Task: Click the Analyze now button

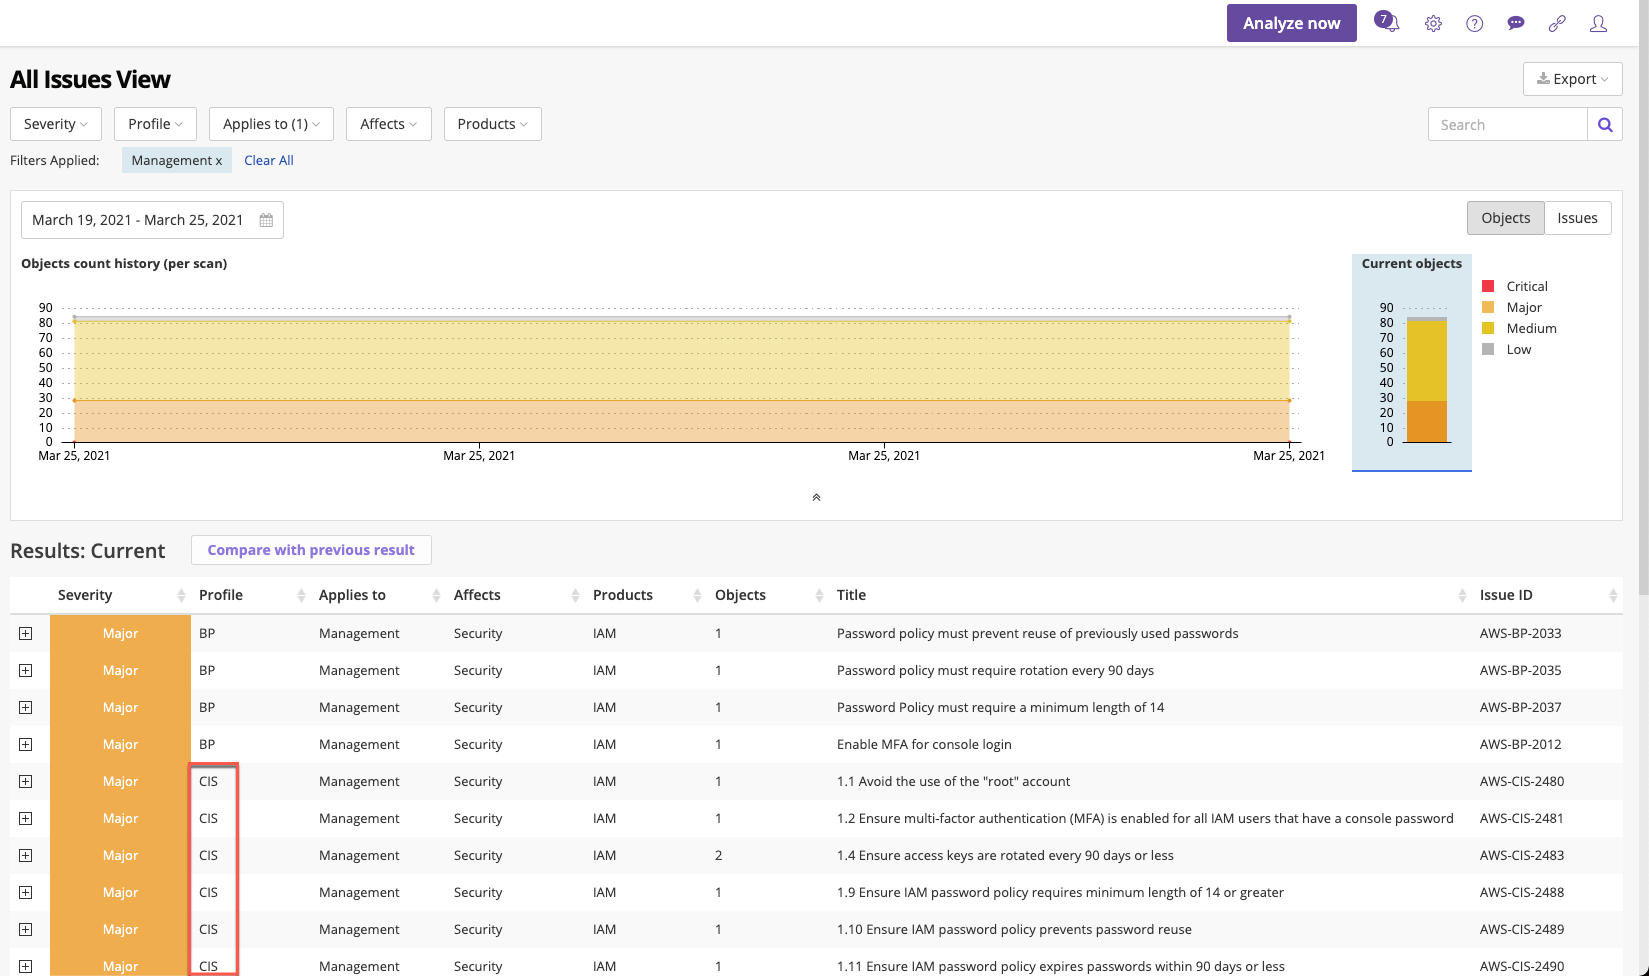Action: 1291,23
